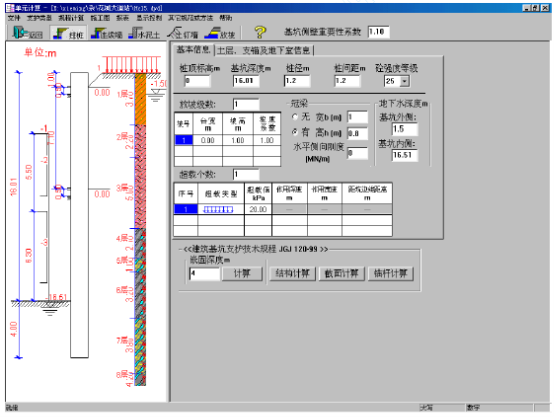Open the 砼强度等级 concrete grade dropdown
The height and width of the screenshot is (417, 554).
point(405,81)
